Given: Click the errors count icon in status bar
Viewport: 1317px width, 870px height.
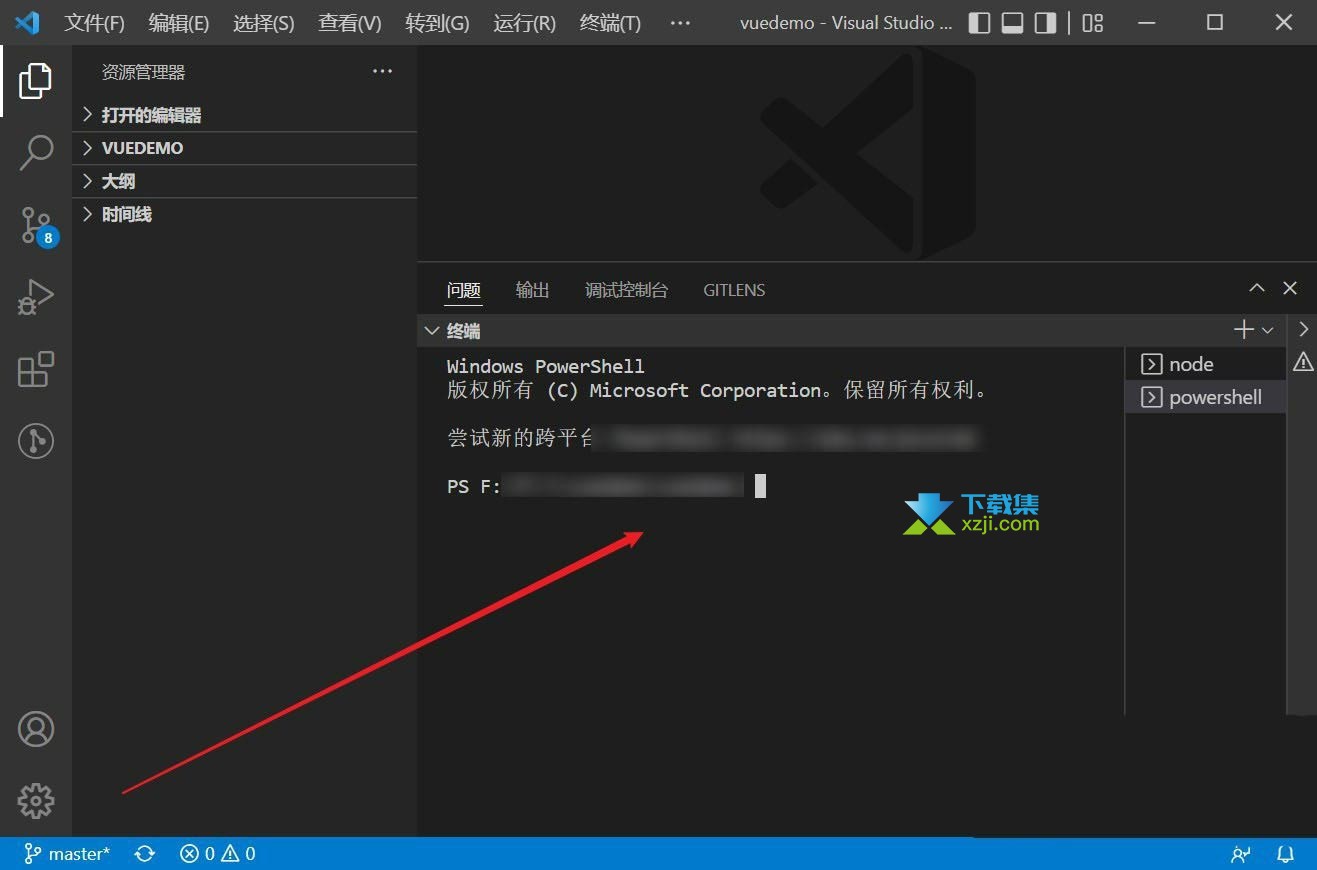Looking at the screenshot, I should click(197, 854).
